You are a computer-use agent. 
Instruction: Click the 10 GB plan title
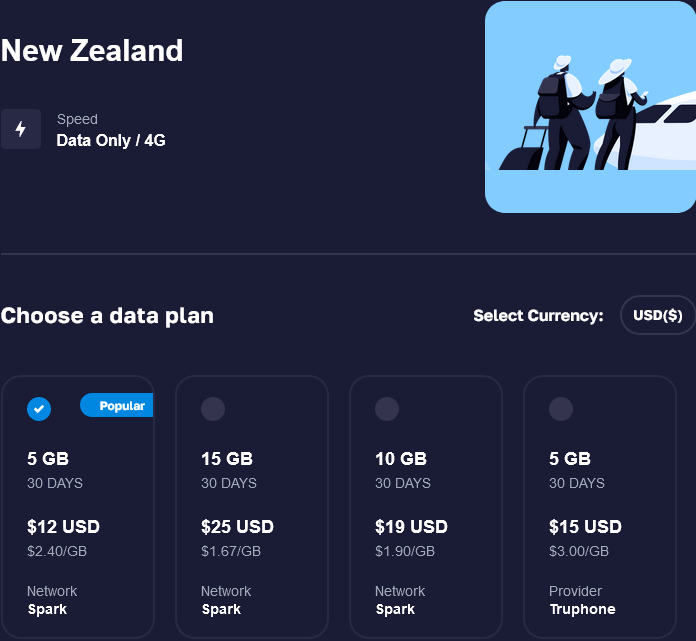(x=401, y=459)
